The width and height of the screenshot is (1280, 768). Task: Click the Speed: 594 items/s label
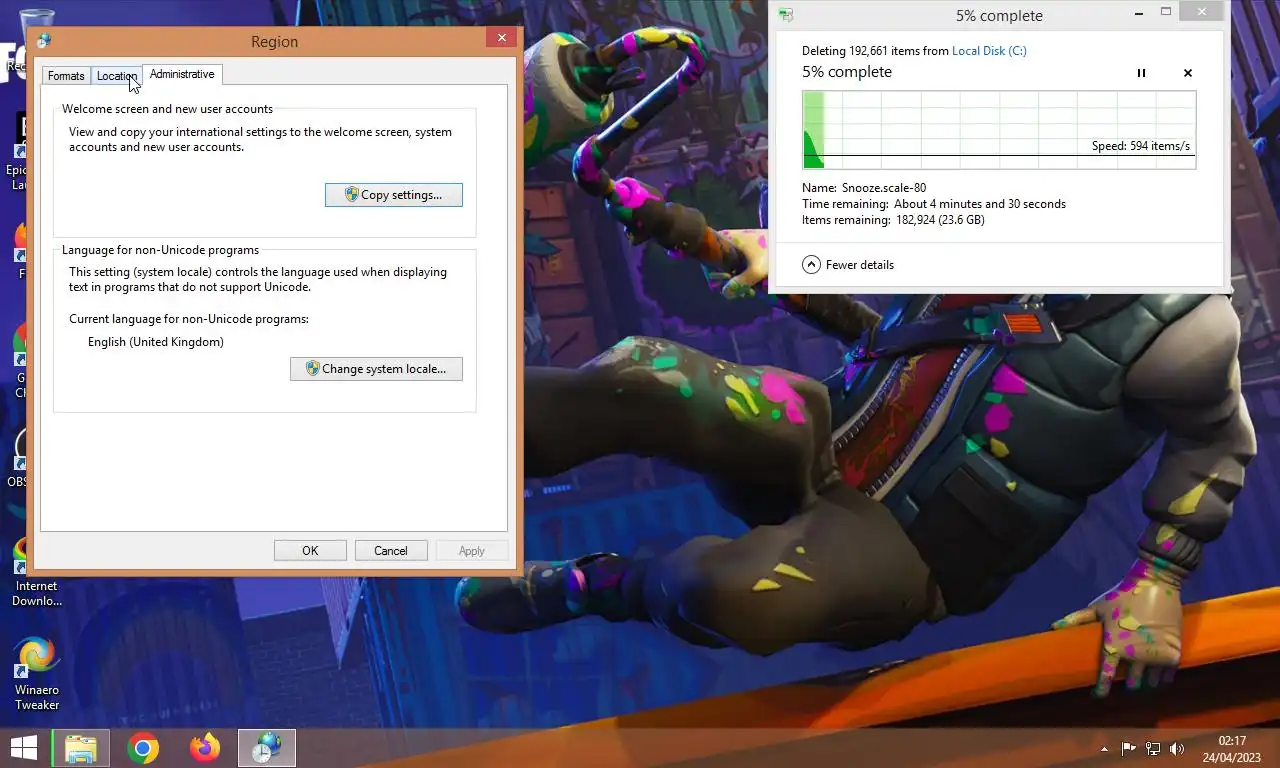1141,146
